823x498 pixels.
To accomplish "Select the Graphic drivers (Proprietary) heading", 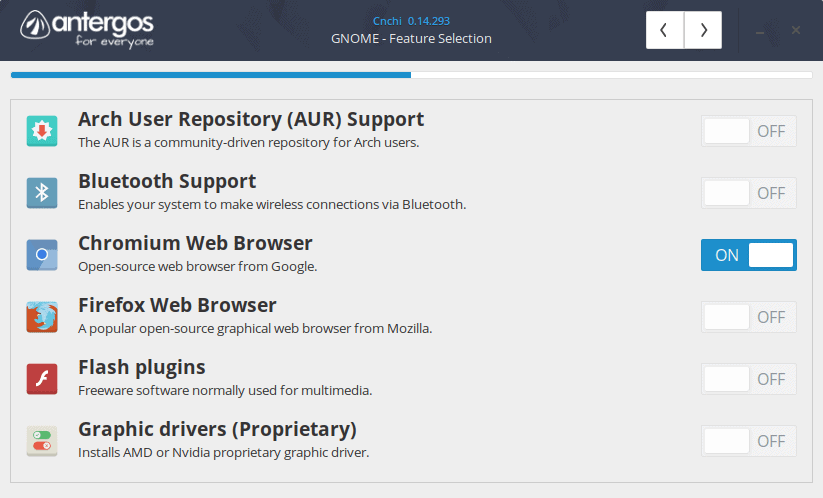I will click(217, 430).
